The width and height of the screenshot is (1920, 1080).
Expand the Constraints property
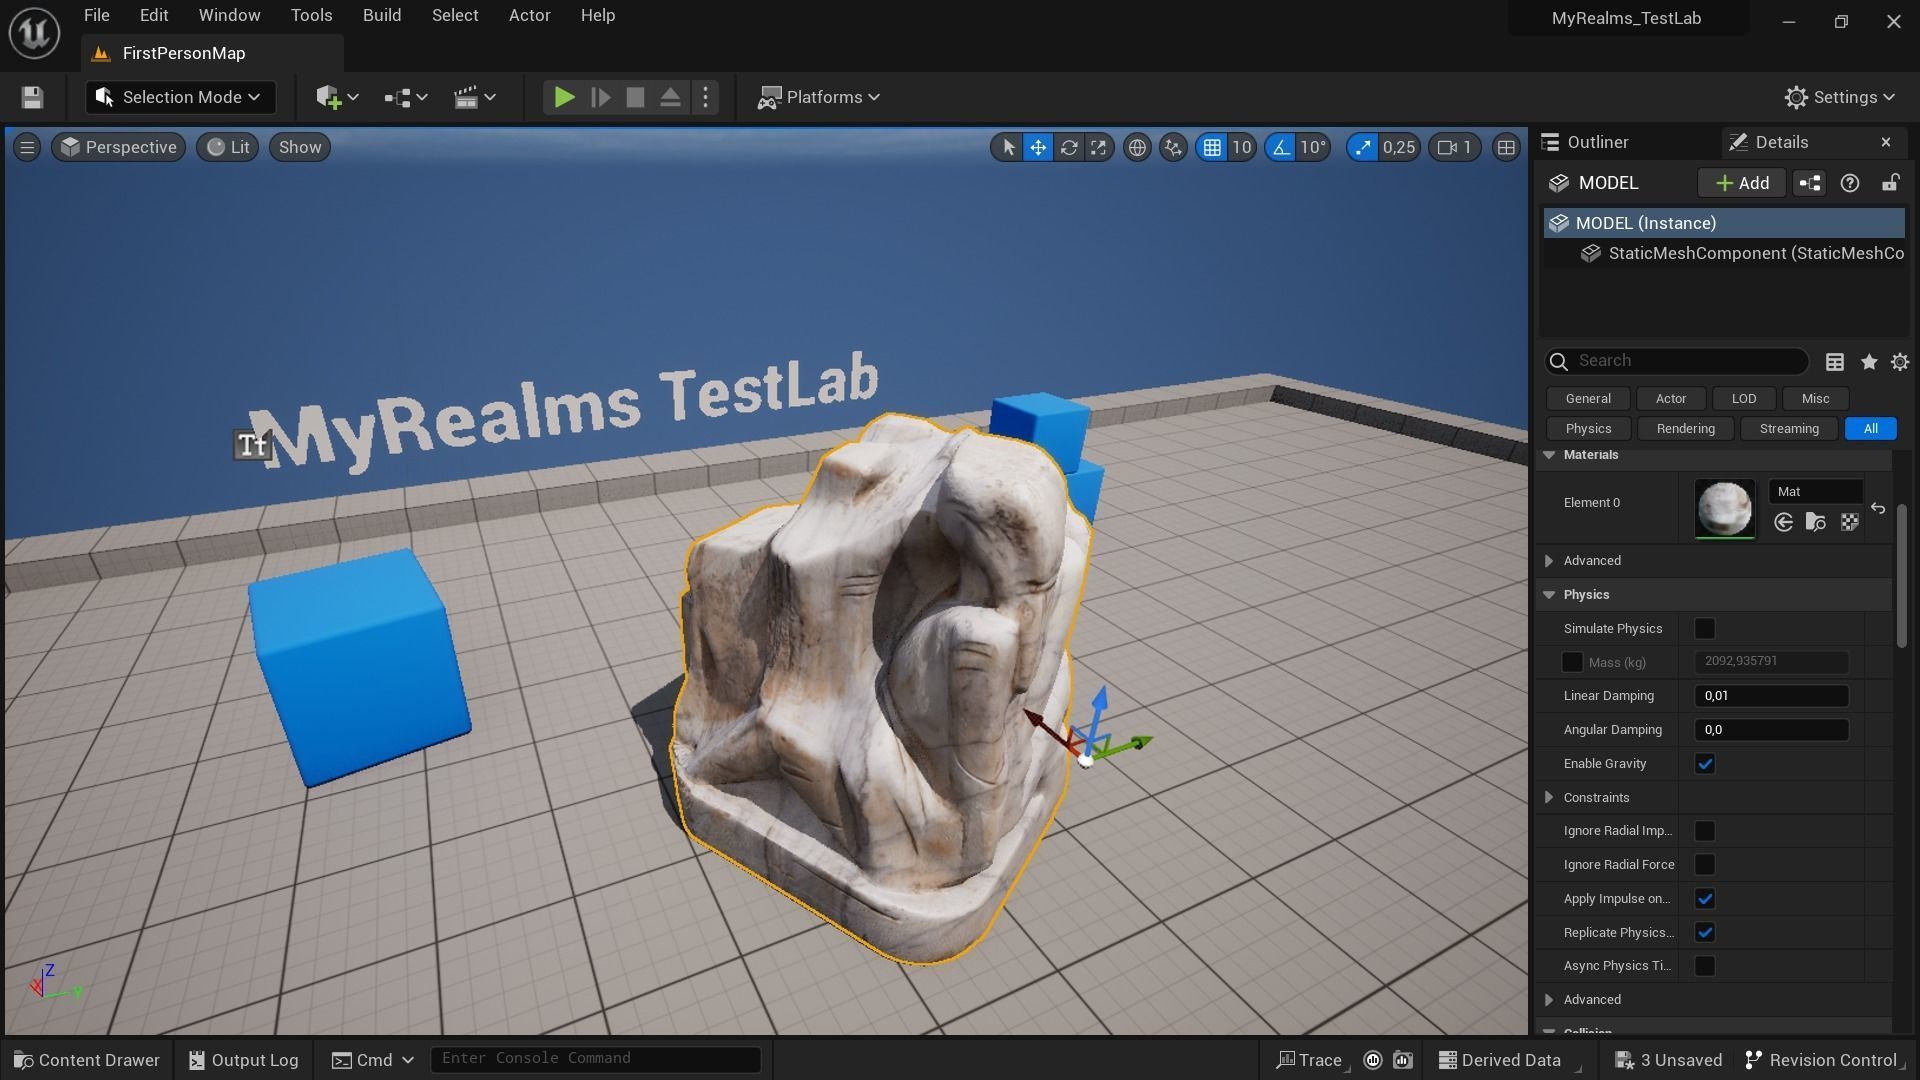coord(1549,798)
